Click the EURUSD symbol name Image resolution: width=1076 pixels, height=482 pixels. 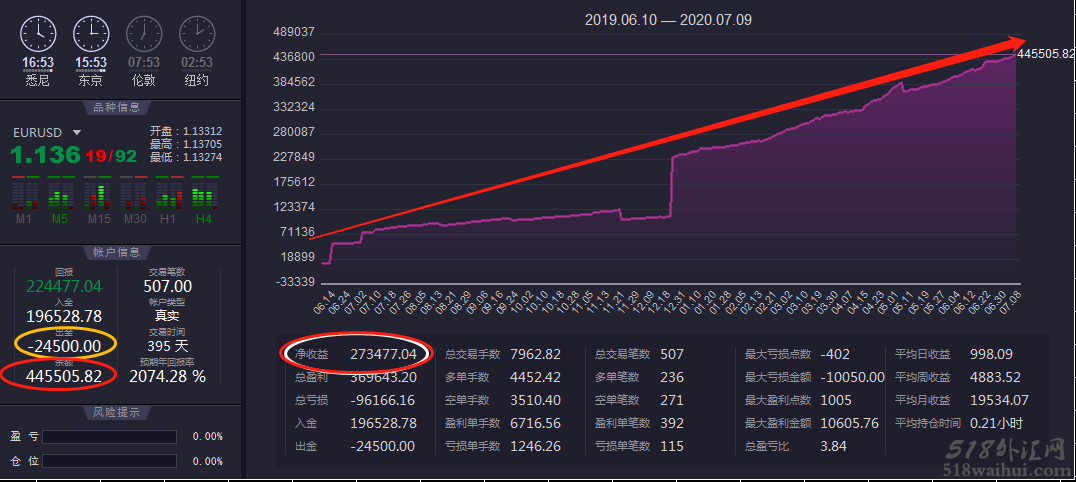tap(38, 132)
